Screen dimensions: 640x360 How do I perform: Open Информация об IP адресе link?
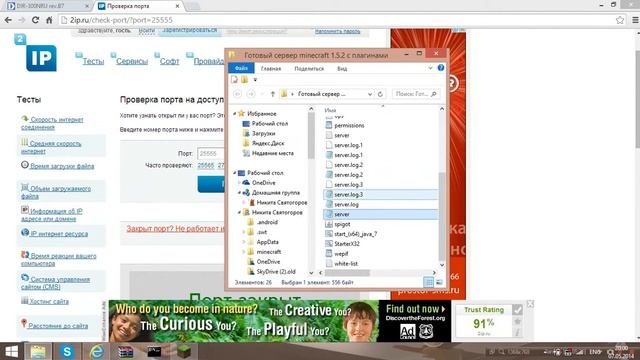(x=52, y=215)
